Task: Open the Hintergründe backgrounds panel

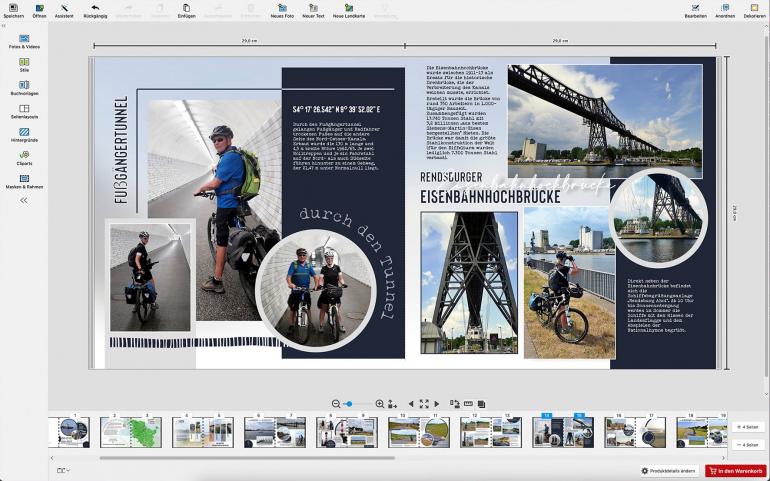Action: click(x=24, y=132)
